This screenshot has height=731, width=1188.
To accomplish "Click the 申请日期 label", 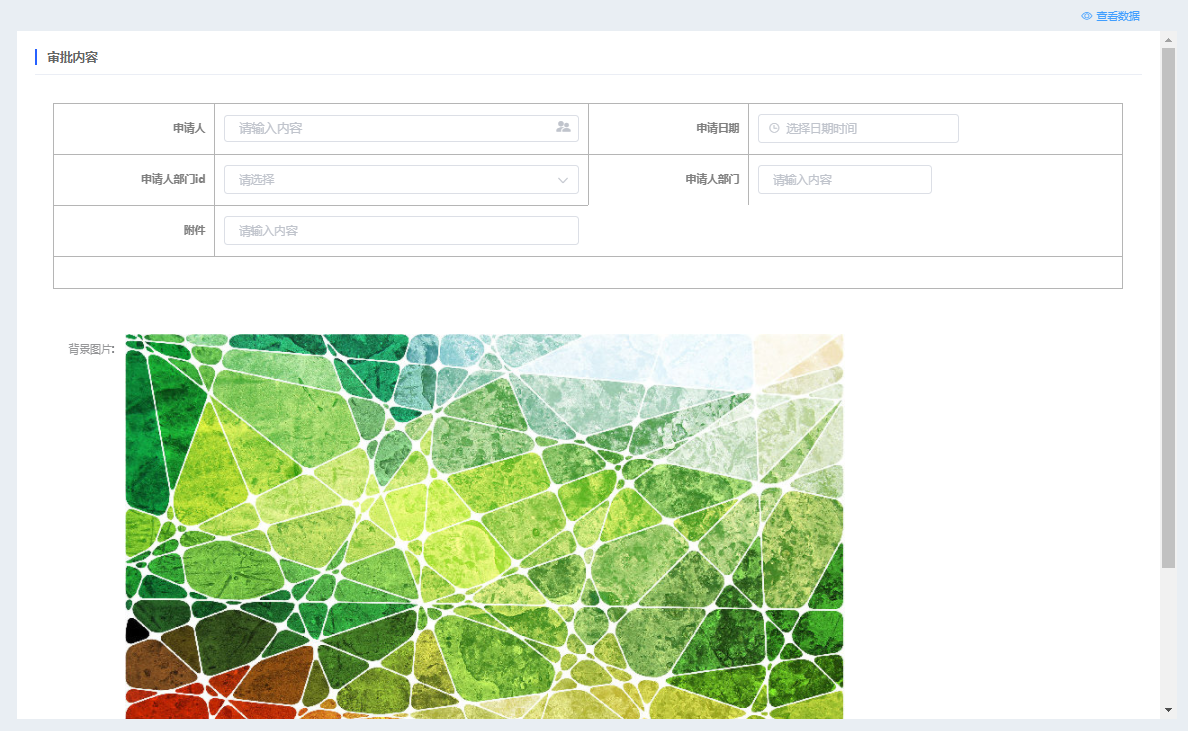I will (x=717, y=128).
